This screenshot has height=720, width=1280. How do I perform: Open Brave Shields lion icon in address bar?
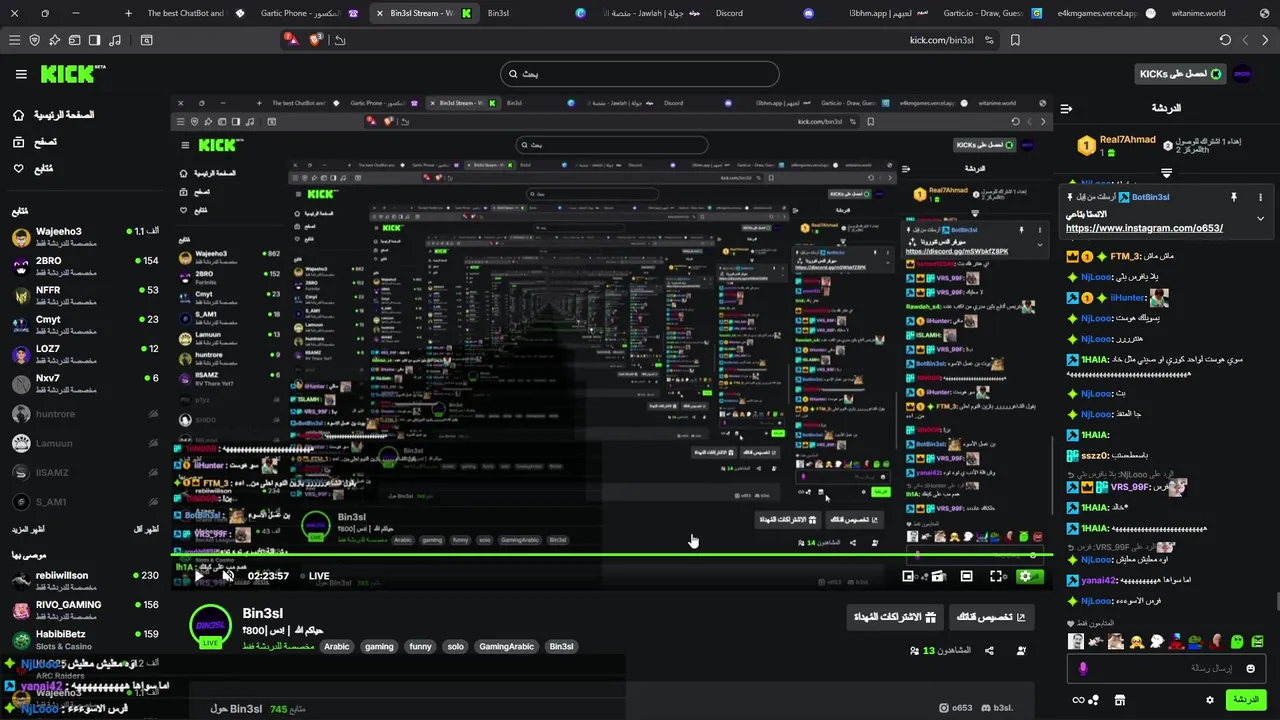[x=316, y=40]
